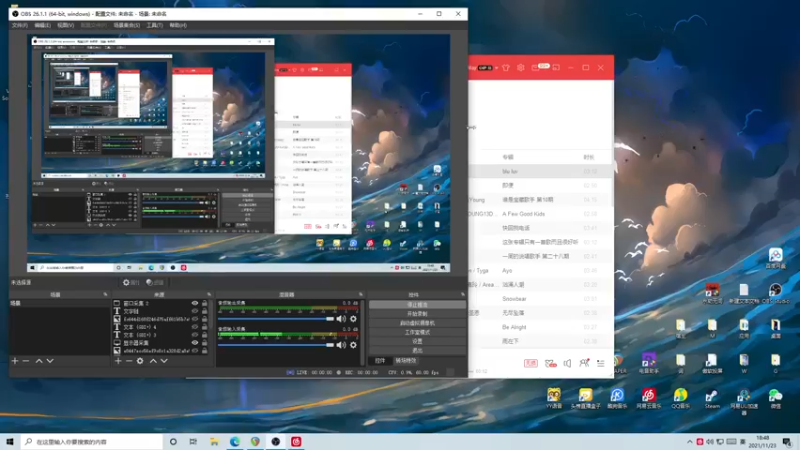Open source 滤镜 filters button
This screenshot has height=450, width=800.
pos(155,282)
